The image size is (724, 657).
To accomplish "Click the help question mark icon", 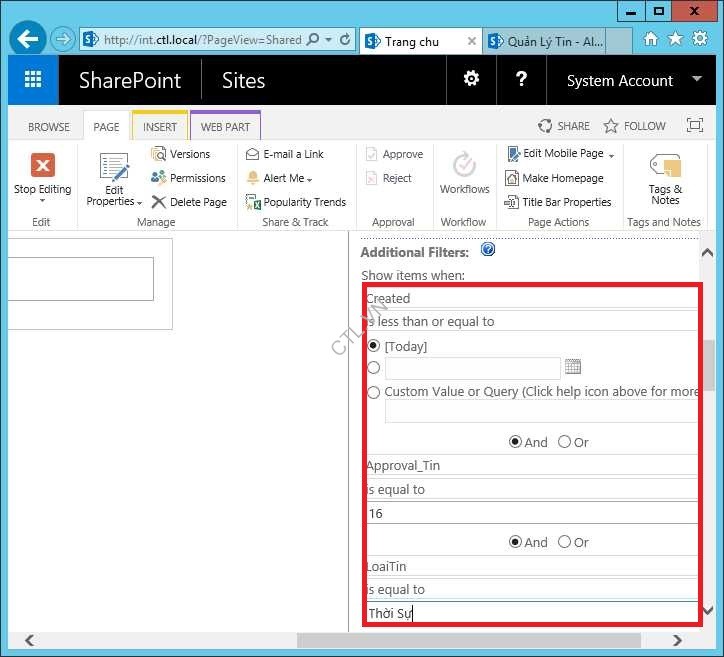I will click(x=521, y=80).
